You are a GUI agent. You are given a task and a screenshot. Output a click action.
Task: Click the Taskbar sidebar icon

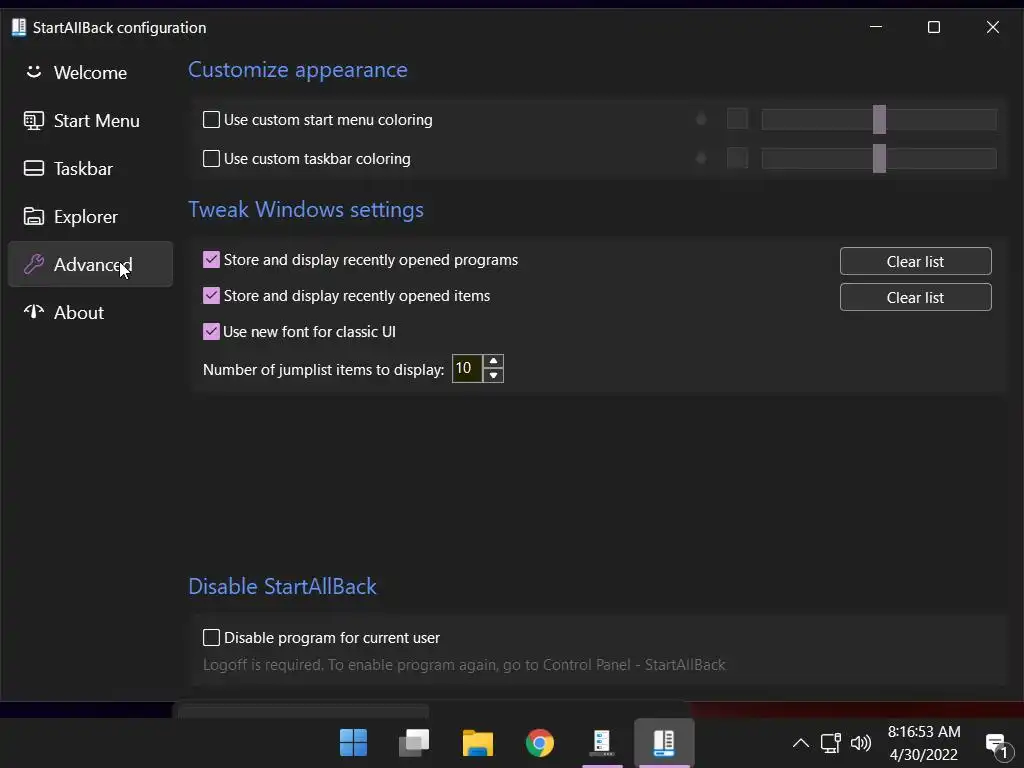33,168
